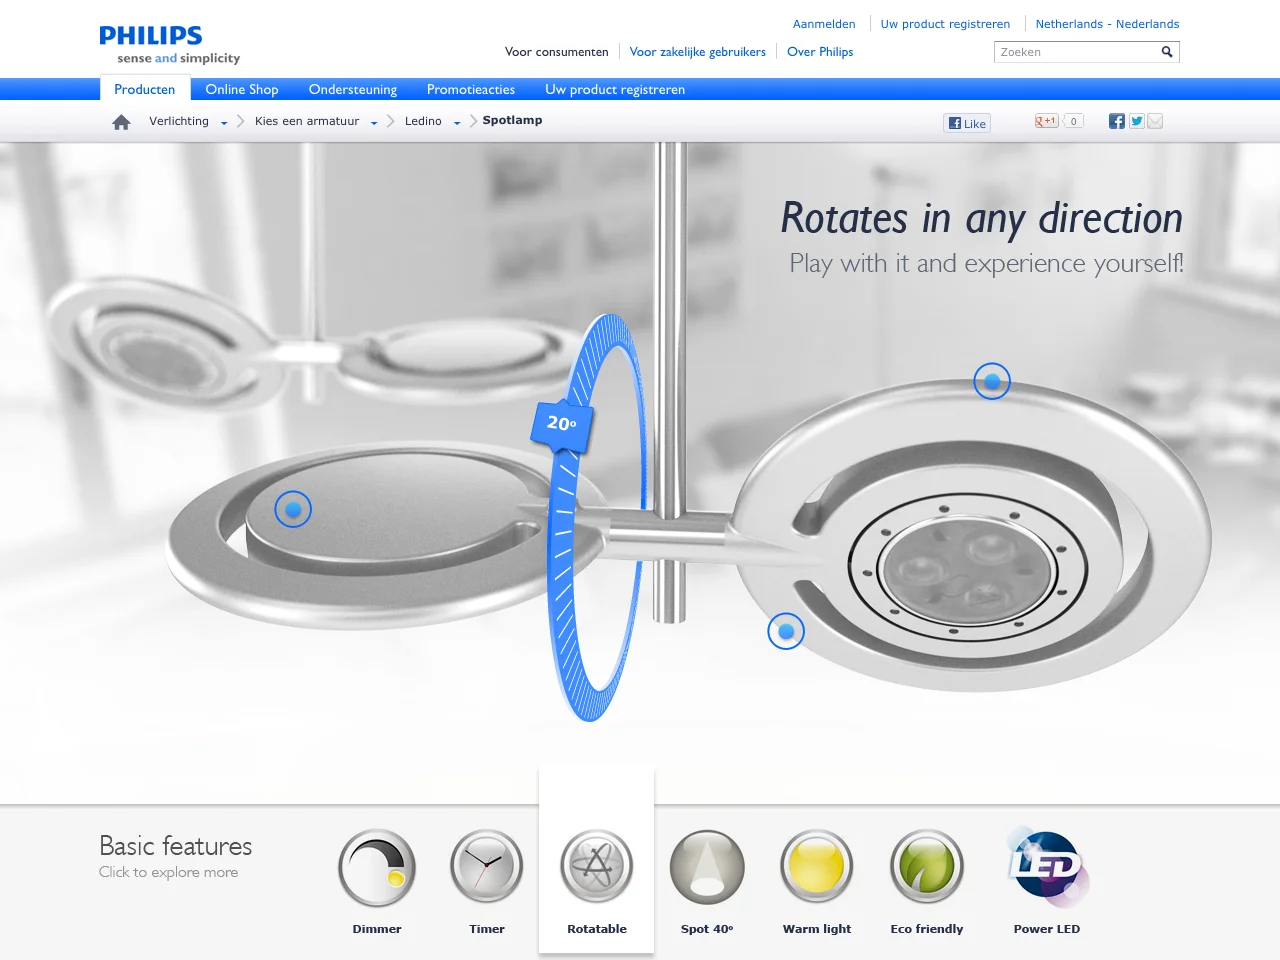Image resolution: width=1280 pixels, height=960 pixels.
Task: Select the Spot 40° feature icon
Action: coord(707,867)
